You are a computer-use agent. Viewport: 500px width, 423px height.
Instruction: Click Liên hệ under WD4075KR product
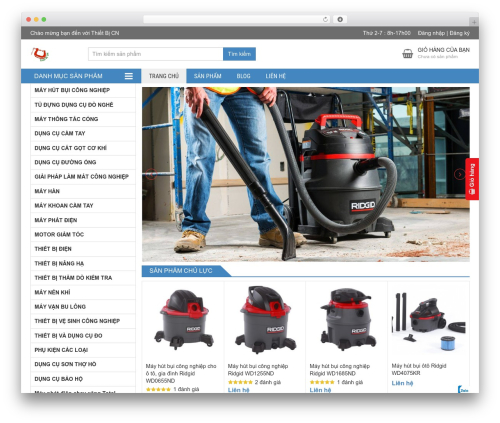[x=402, y=383]
